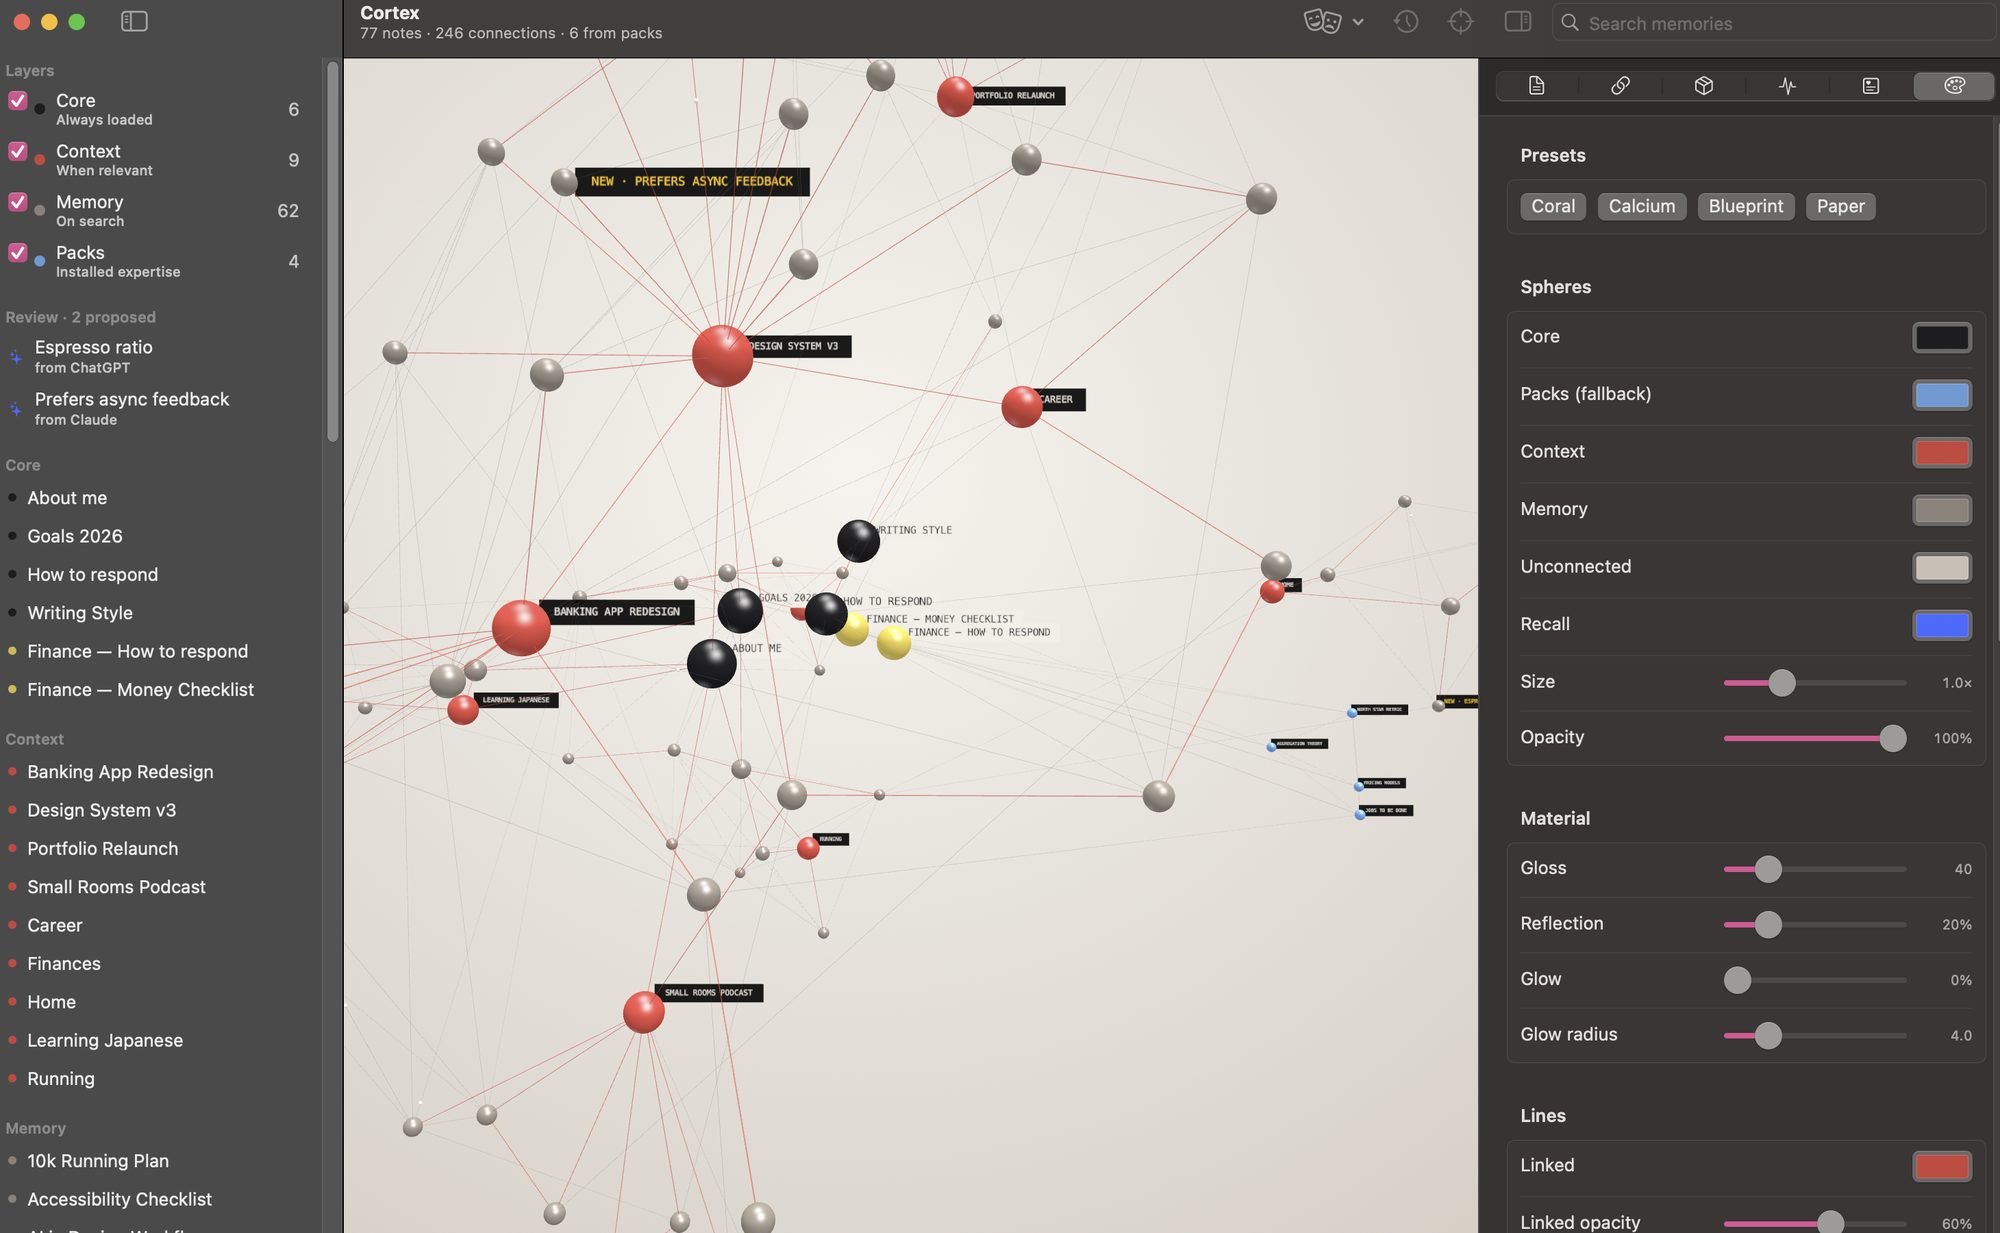
Task: Apply the Calcium preset
Action: tap(1642, 206)
